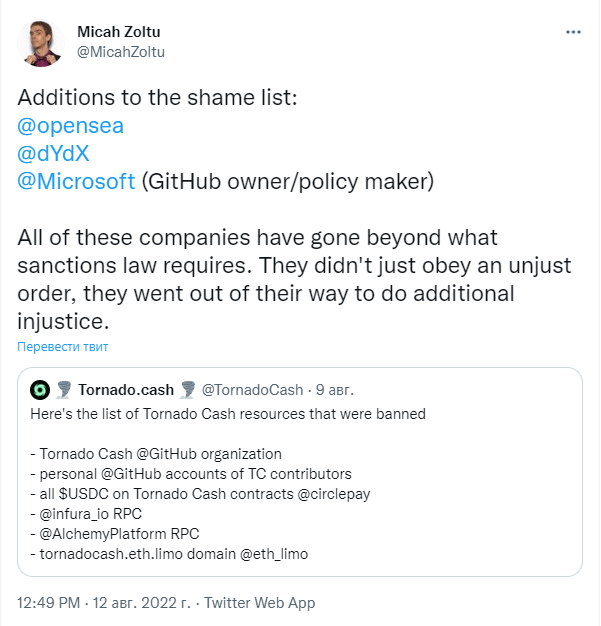Click the tweet timestamp 12:49 PM
Image resolution: width=601 pixels, height=626 pixels.
[51, 603]
